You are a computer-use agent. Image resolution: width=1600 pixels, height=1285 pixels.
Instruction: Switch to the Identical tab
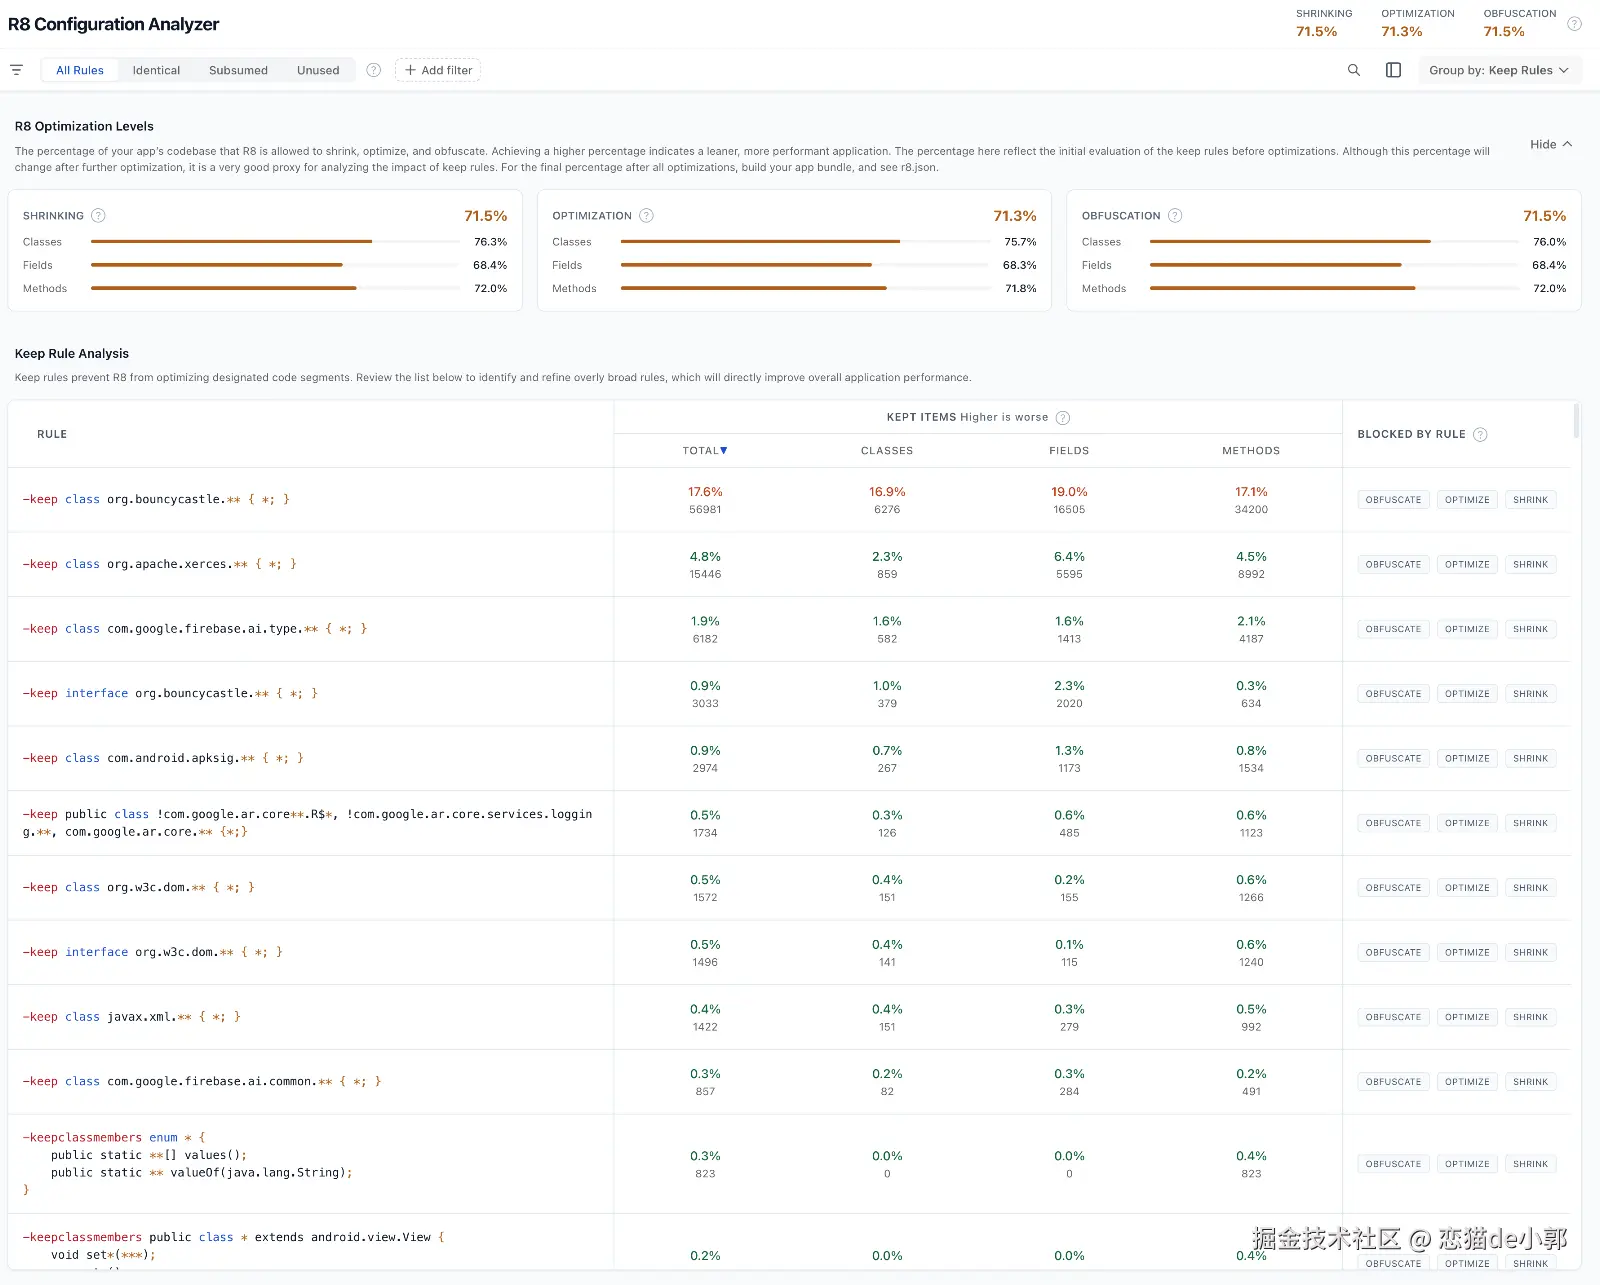click(x=156, y=70)
